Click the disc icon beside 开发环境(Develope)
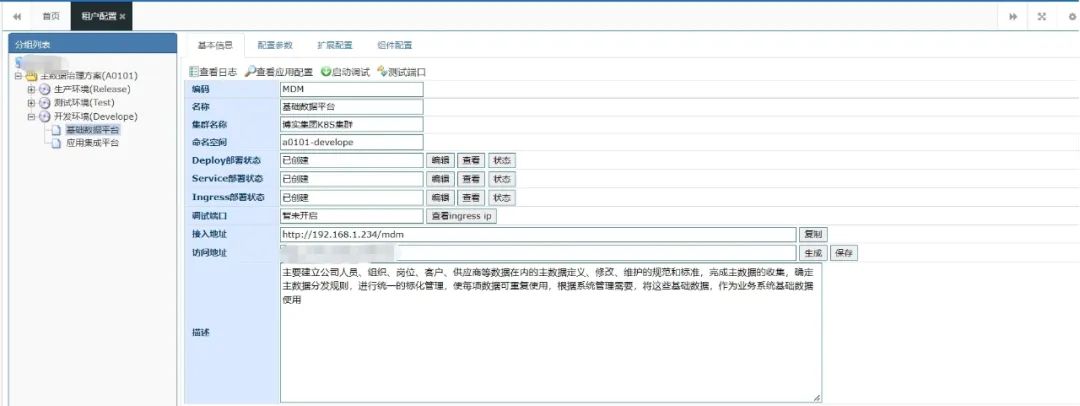The height and width of the screenshot is (406, 1080). [45, 116]
